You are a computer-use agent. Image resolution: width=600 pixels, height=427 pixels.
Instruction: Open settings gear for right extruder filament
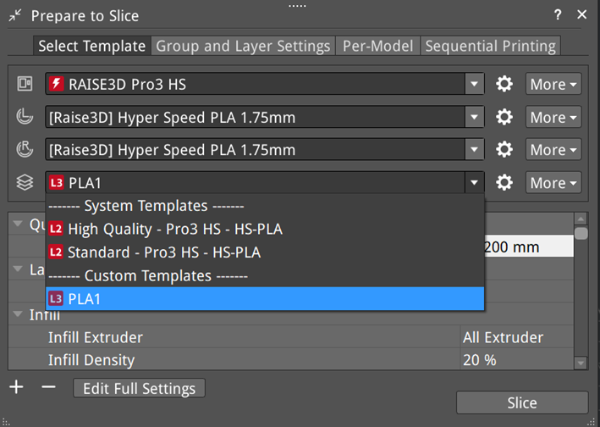pyautogui.click(x=505, y=150)
